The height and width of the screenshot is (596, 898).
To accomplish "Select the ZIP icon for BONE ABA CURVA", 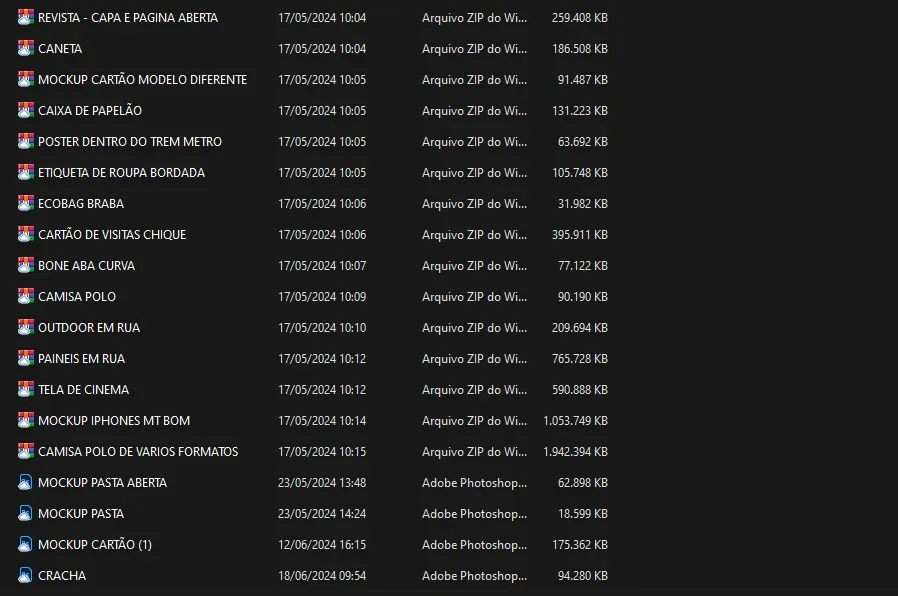I will tap(25, 265).
